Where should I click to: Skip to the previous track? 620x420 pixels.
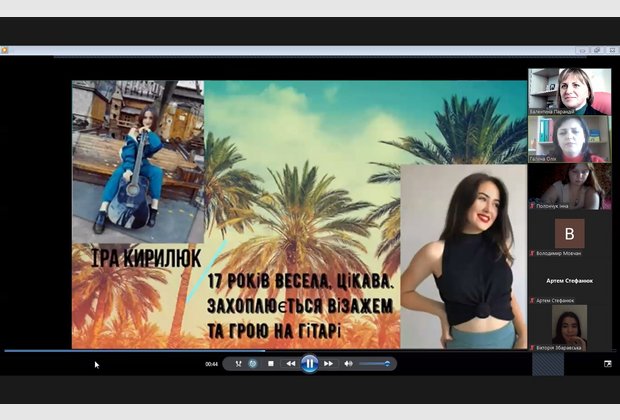pyautogui.click(x=290, y=364)
